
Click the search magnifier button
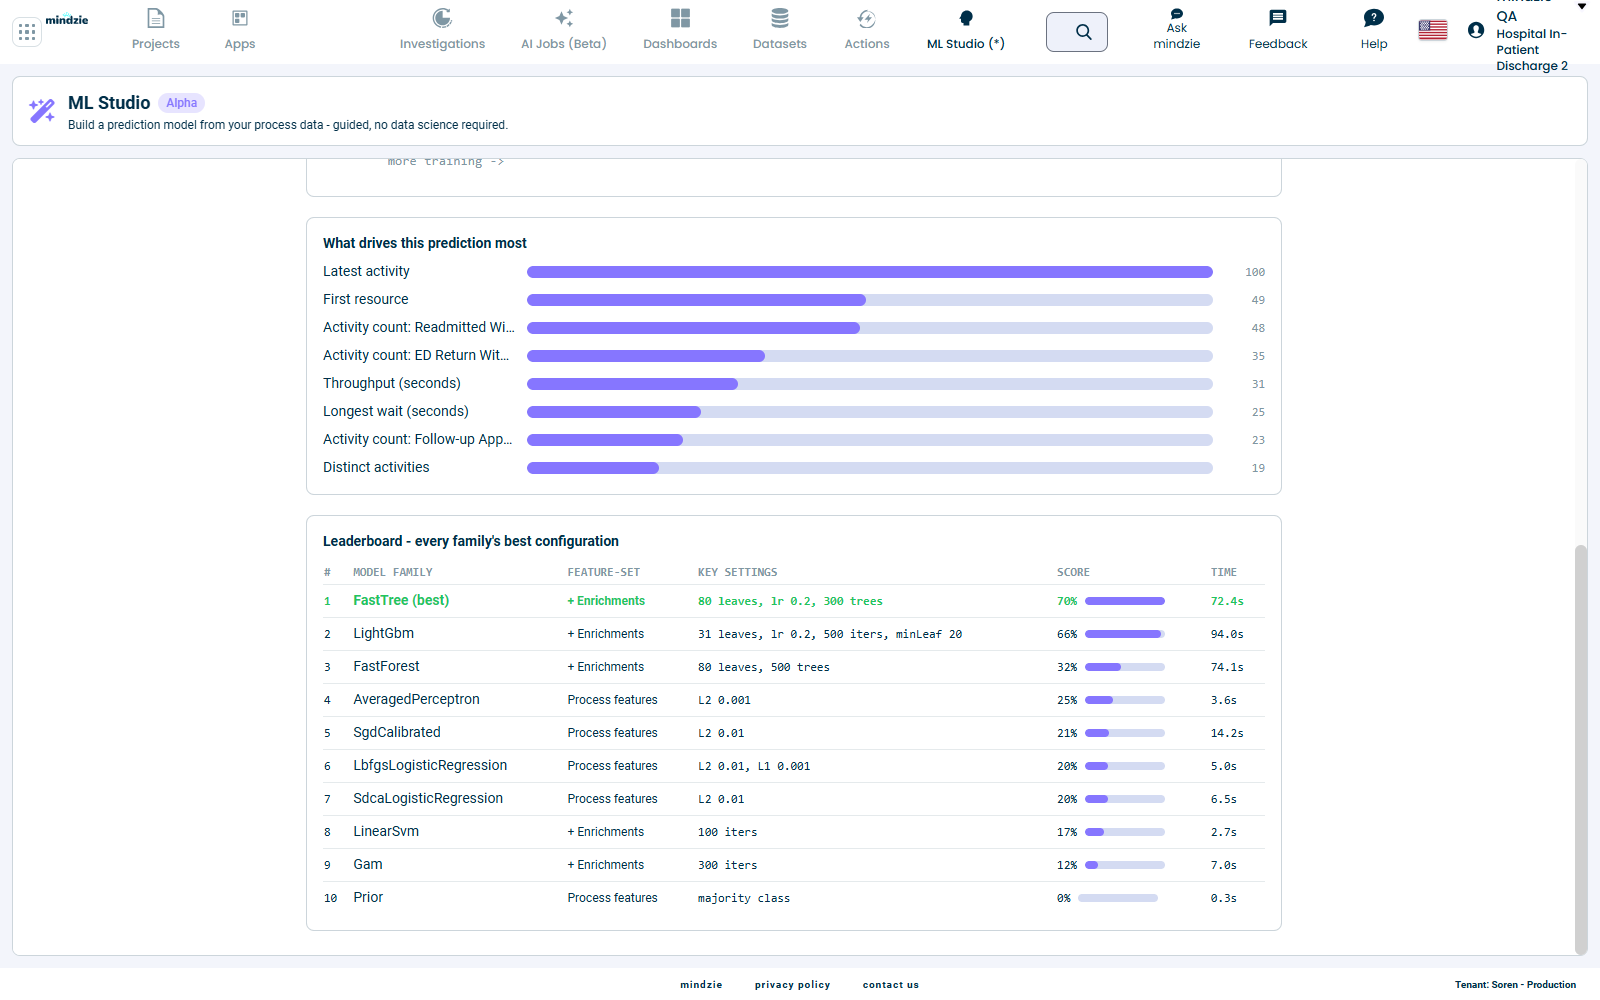click(x=1077, y=32)
